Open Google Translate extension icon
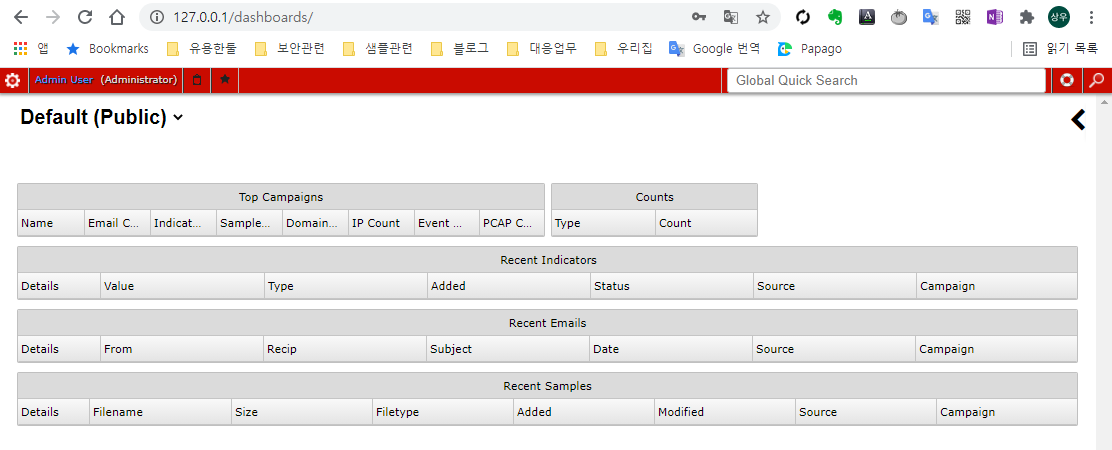 tap(930, 17)
